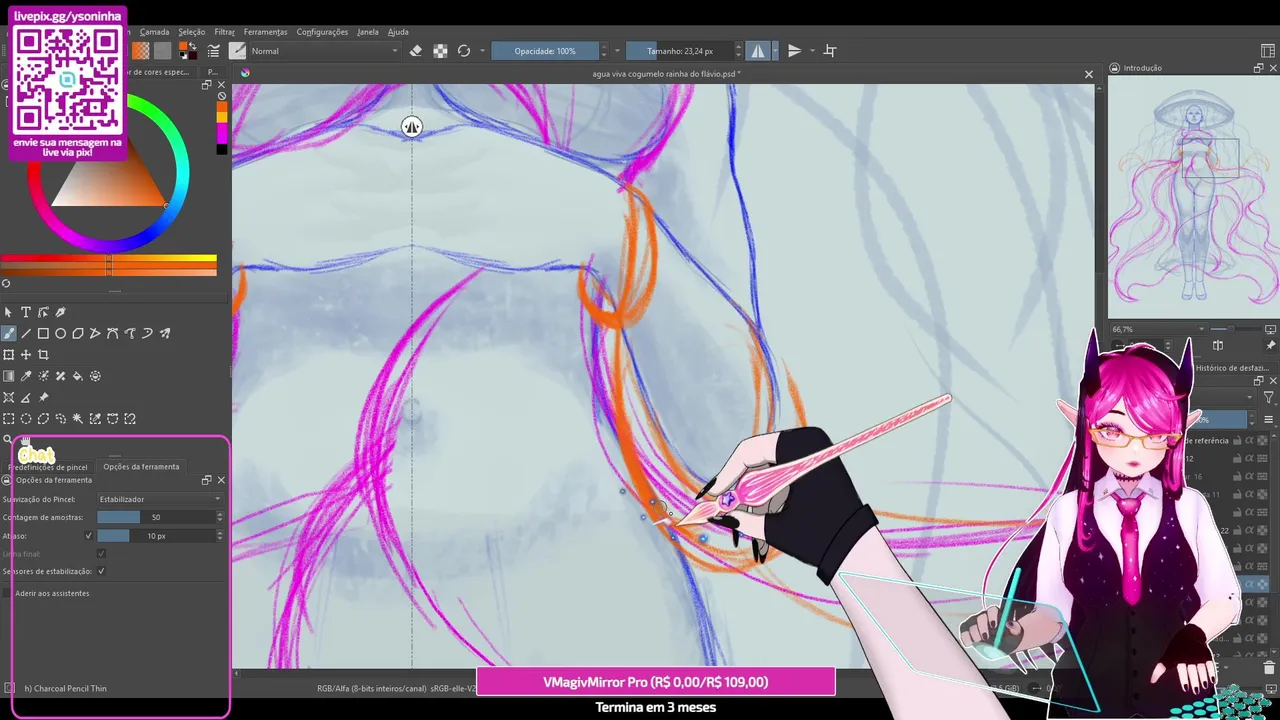Select the Move tool

coord(26,355)
